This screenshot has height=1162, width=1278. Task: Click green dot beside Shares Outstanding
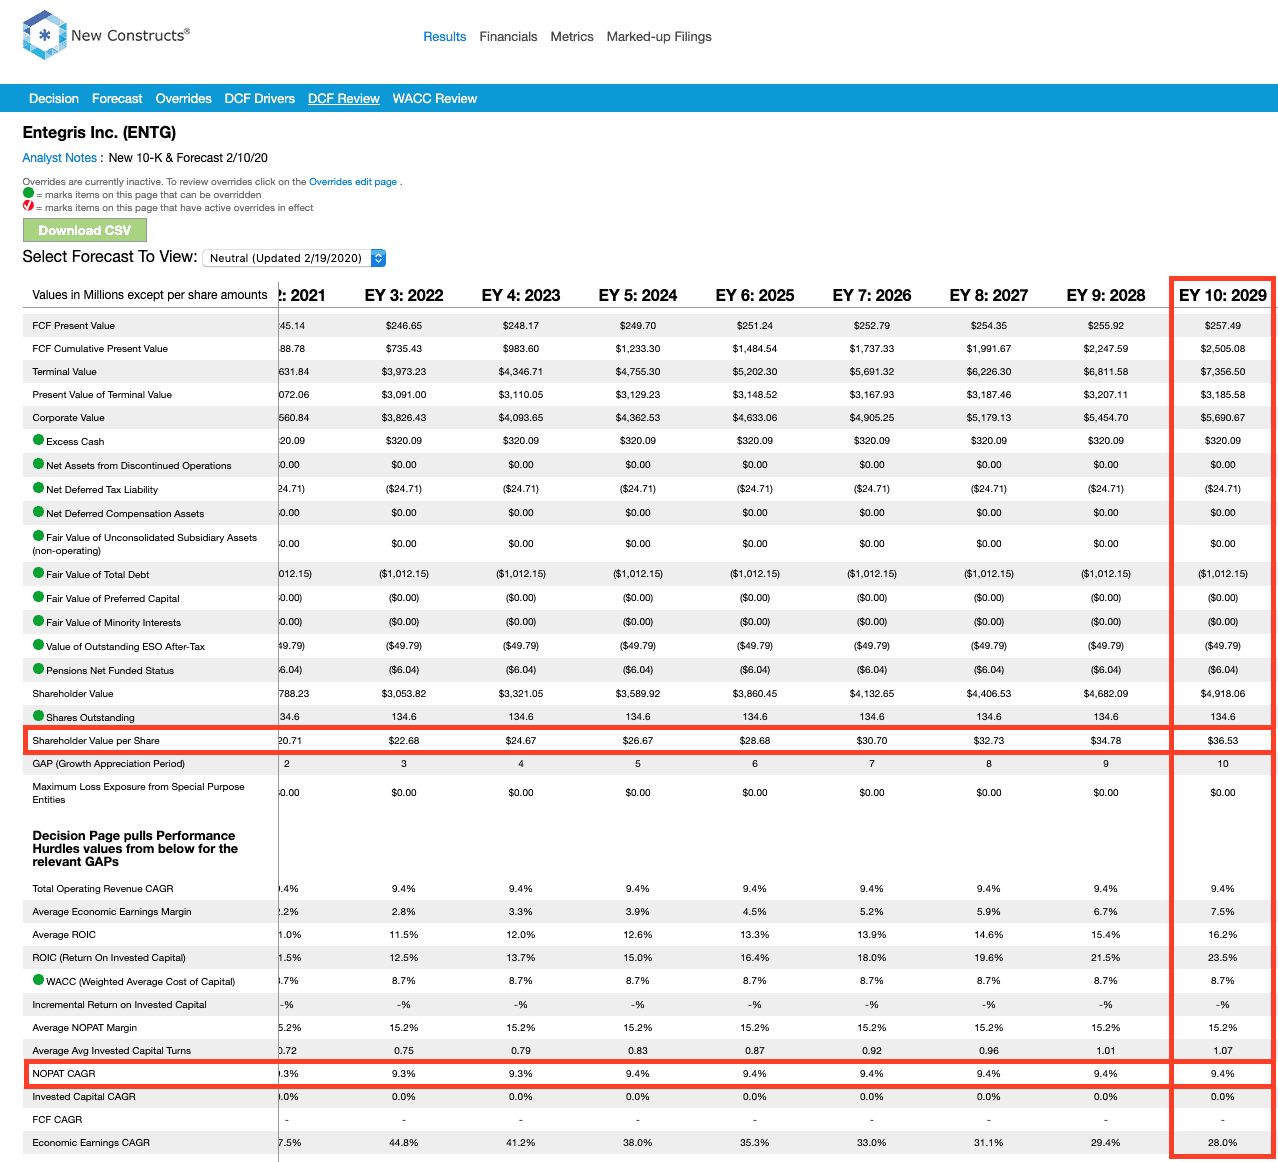click(39, 716)
